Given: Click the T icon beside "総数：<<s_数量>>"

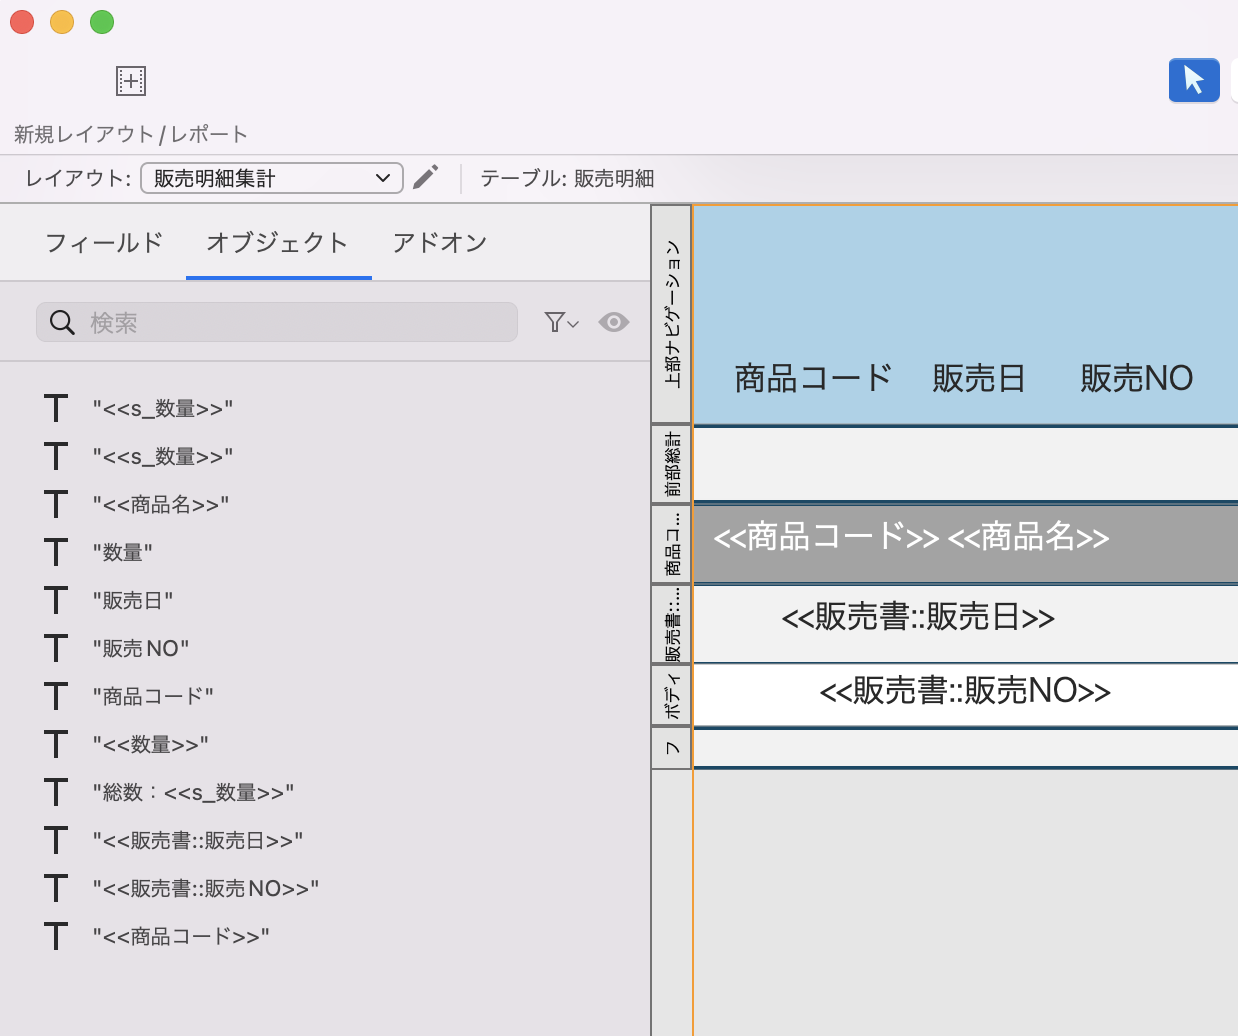Looking at the screenshot, I should tap(56, 792).
